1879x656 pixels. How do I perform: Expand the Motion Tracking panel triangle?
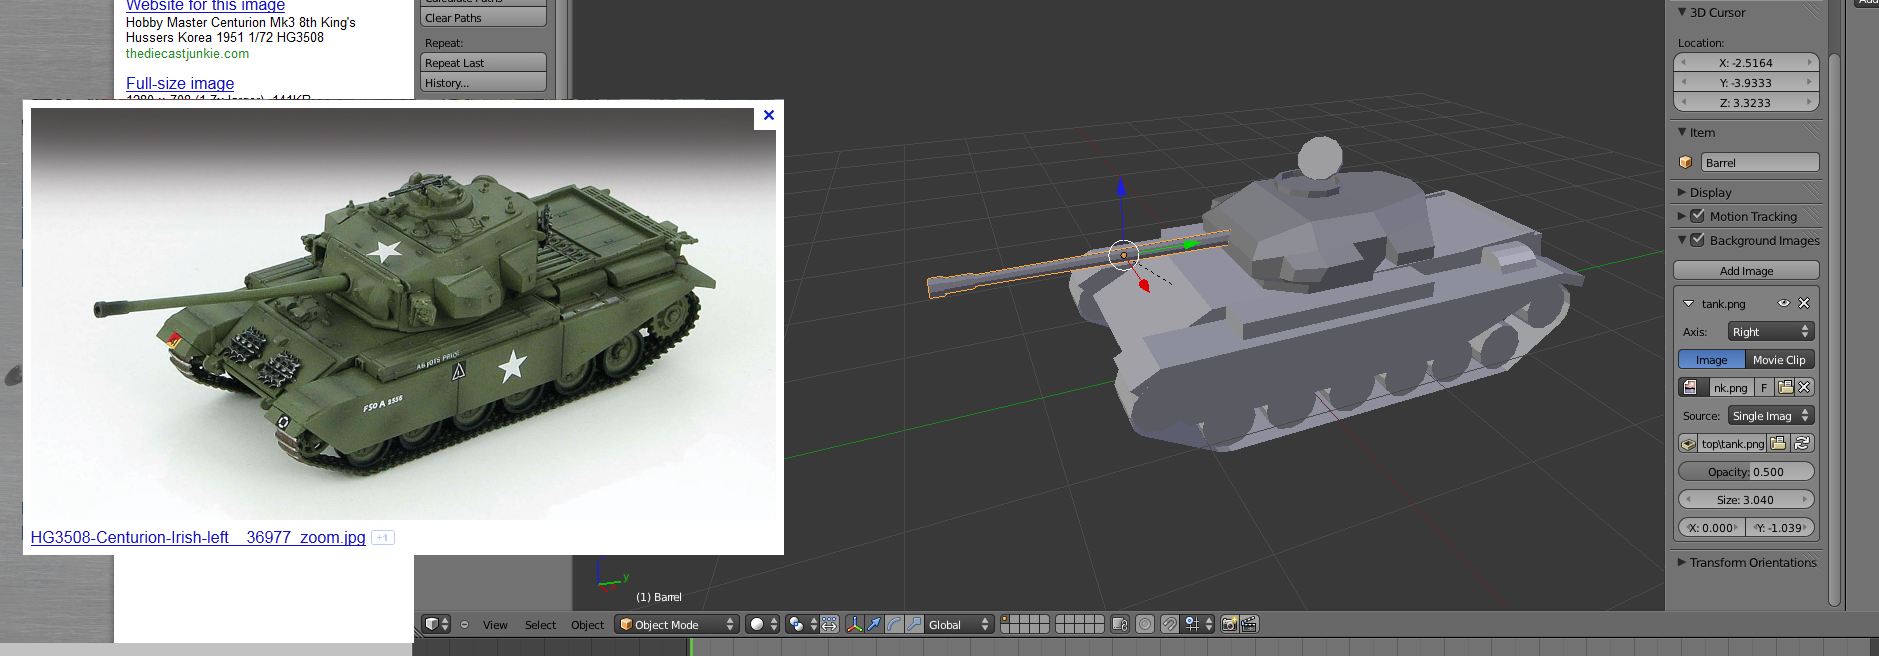pos(1682,216)
